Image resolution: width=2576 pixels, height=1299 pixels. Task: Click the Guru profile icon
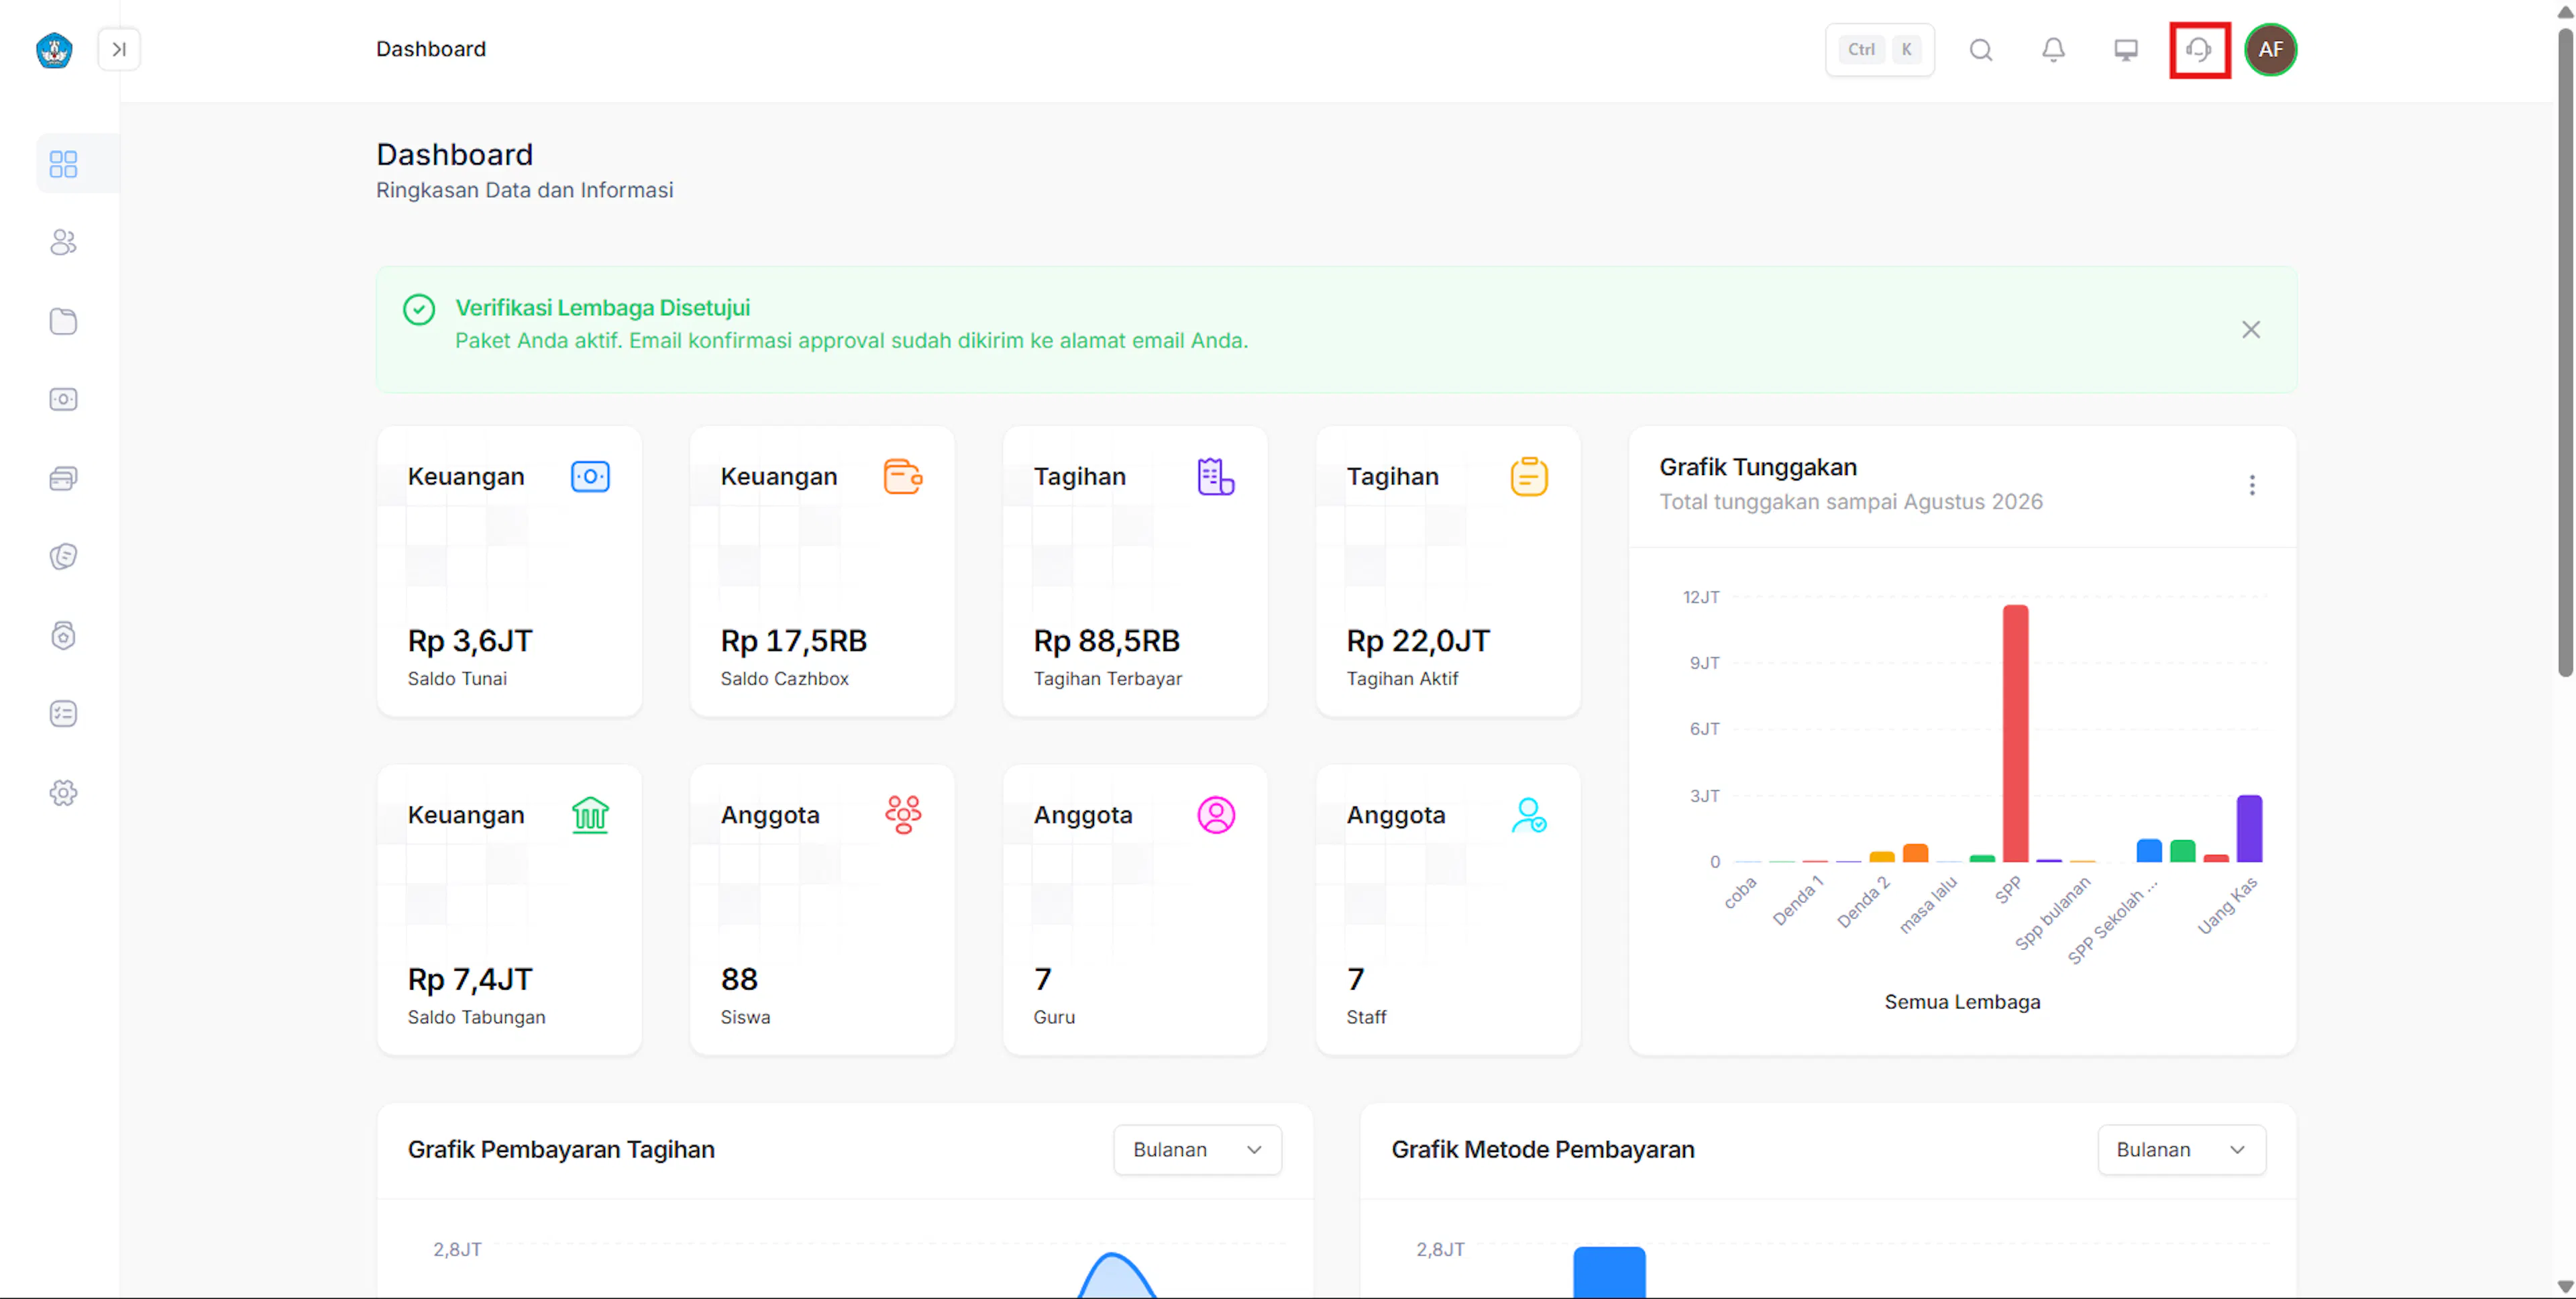(1216, 815)
